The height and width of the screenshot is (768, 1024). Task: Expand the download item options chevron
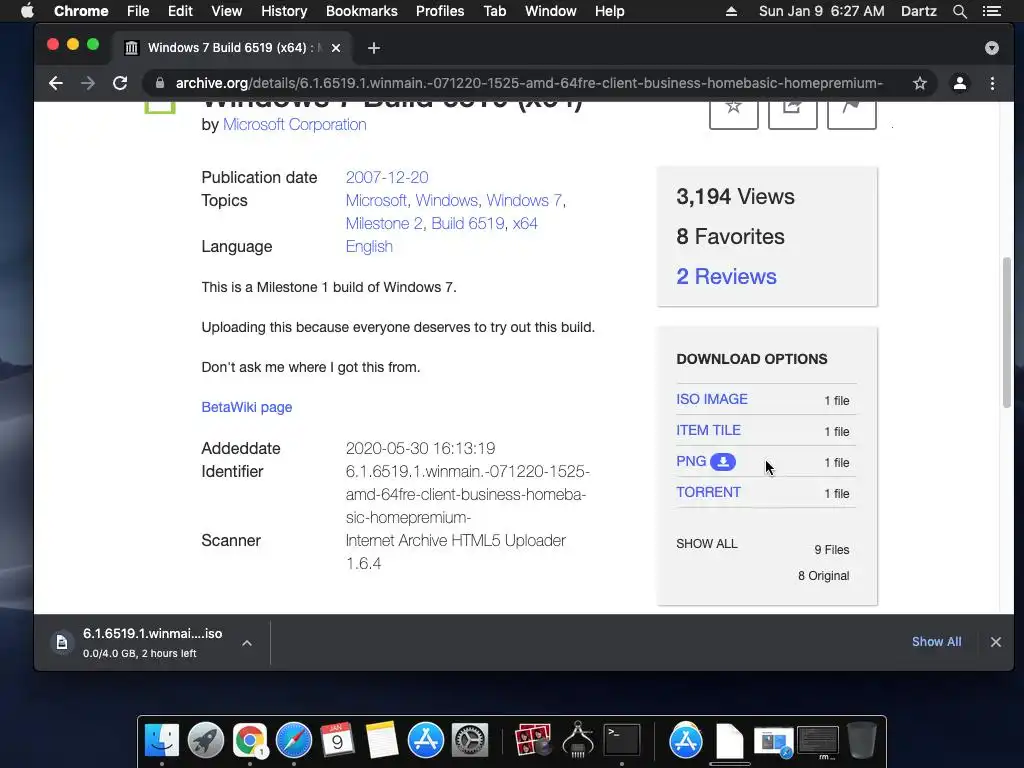point(247,643)
